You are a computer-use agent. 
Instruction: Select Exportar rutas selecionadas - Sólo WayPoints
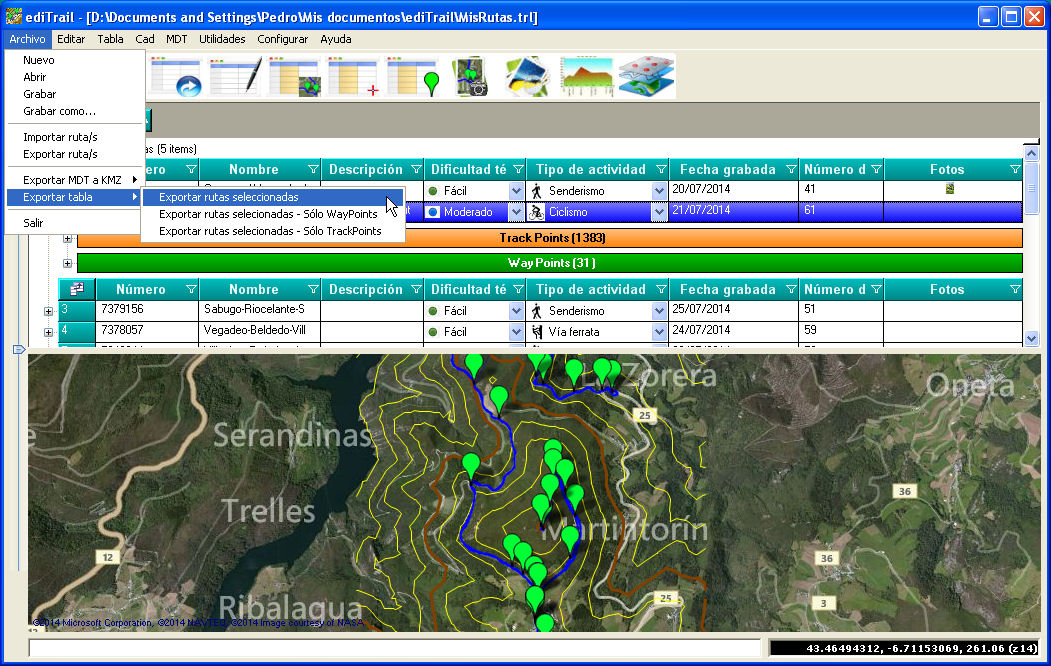coord(268,214)
